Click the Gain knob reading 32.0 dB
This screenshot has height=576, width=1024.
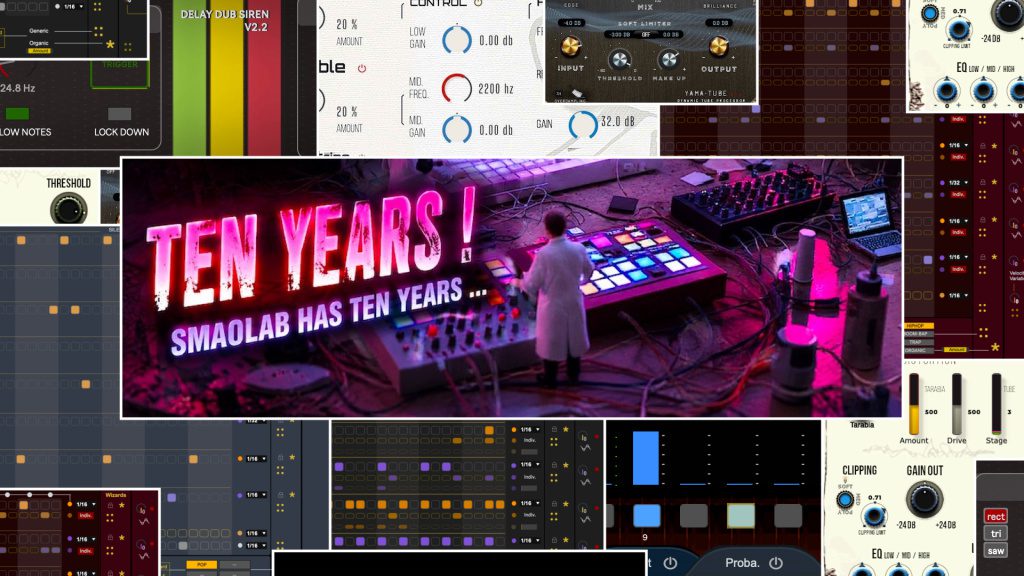pyautogui.click(x=583, y=124)
